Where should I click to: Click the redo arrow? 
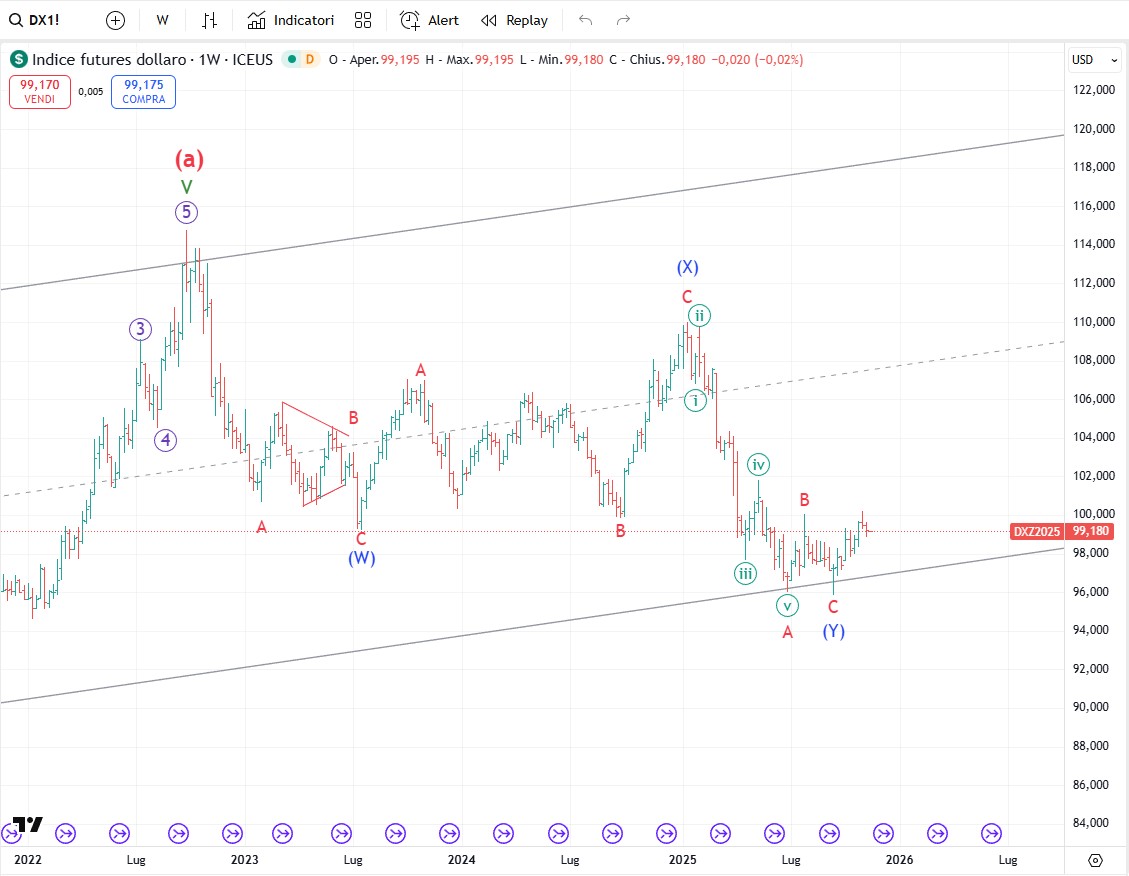624,20
